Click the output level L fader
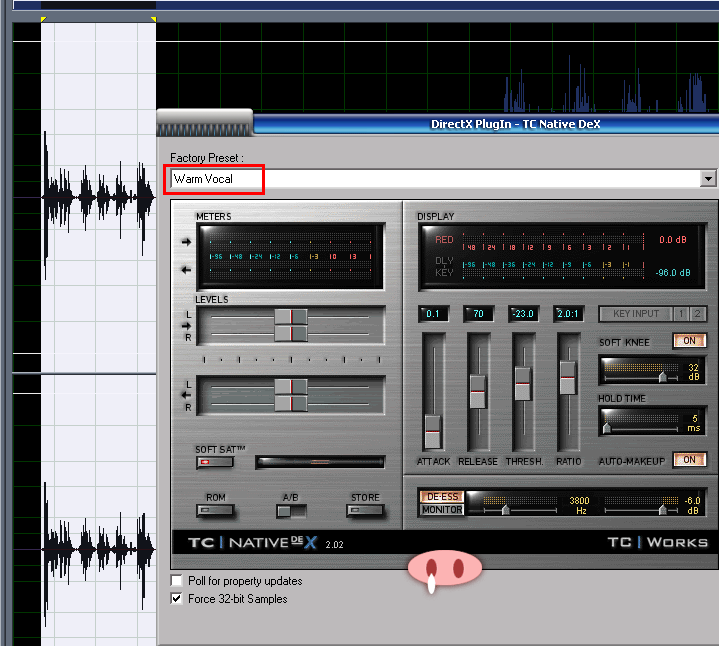 [x=291, y=387]
